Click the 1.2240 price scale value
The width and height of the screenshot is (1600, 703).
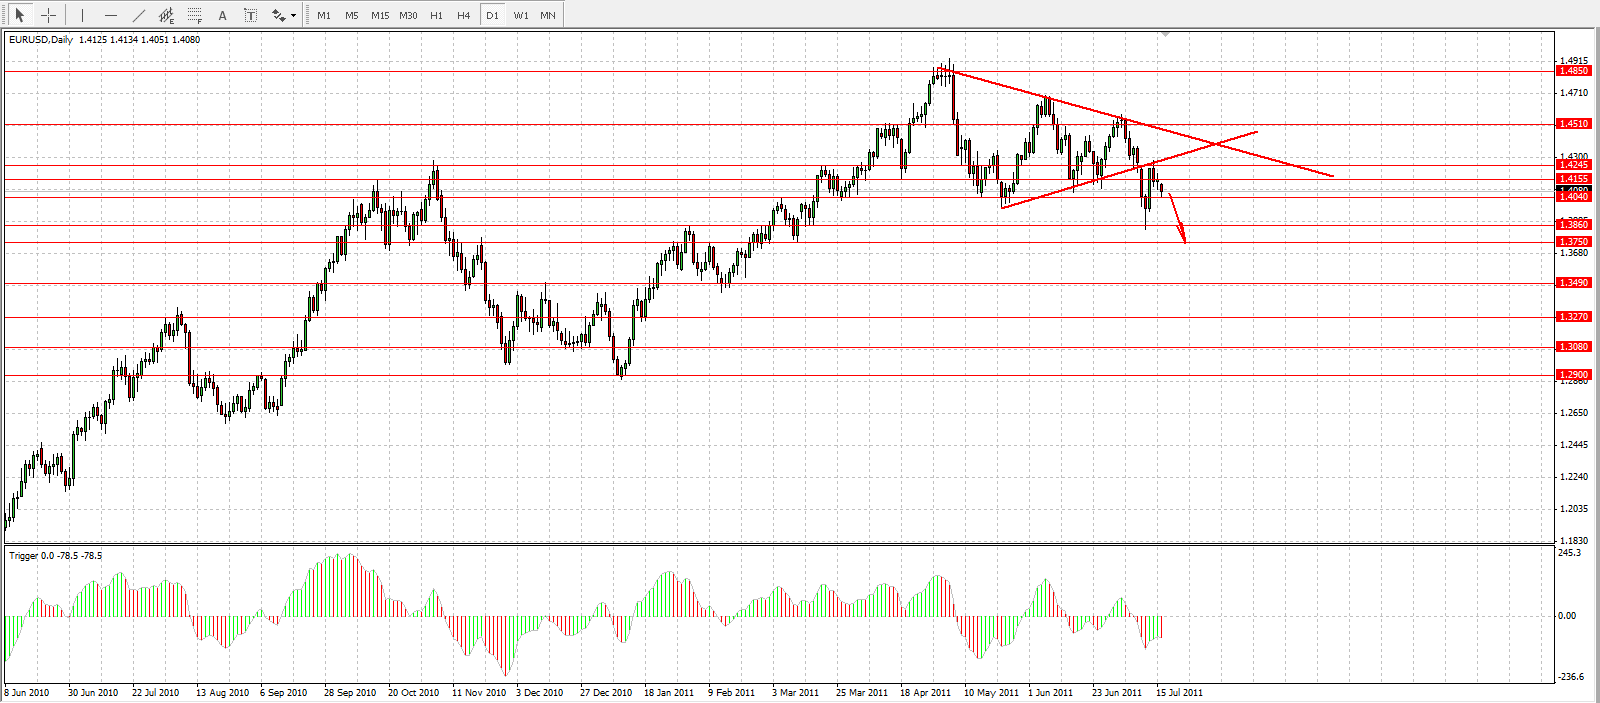(1574, 476)
